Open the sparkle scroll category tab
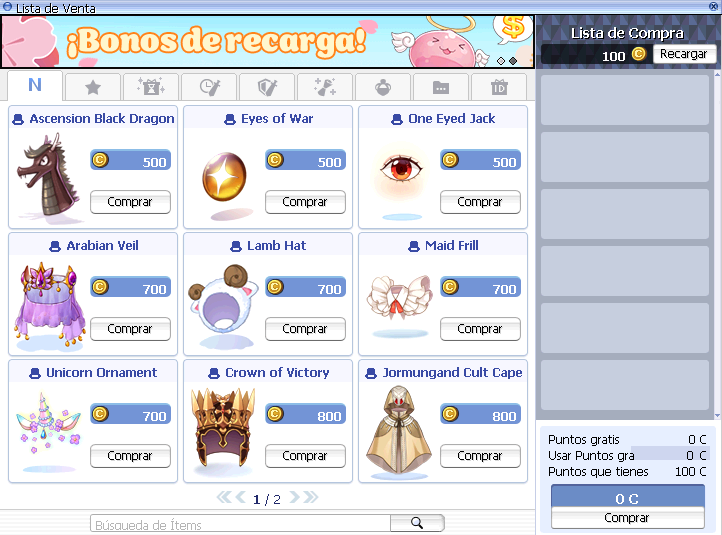 tap(325, 87)
